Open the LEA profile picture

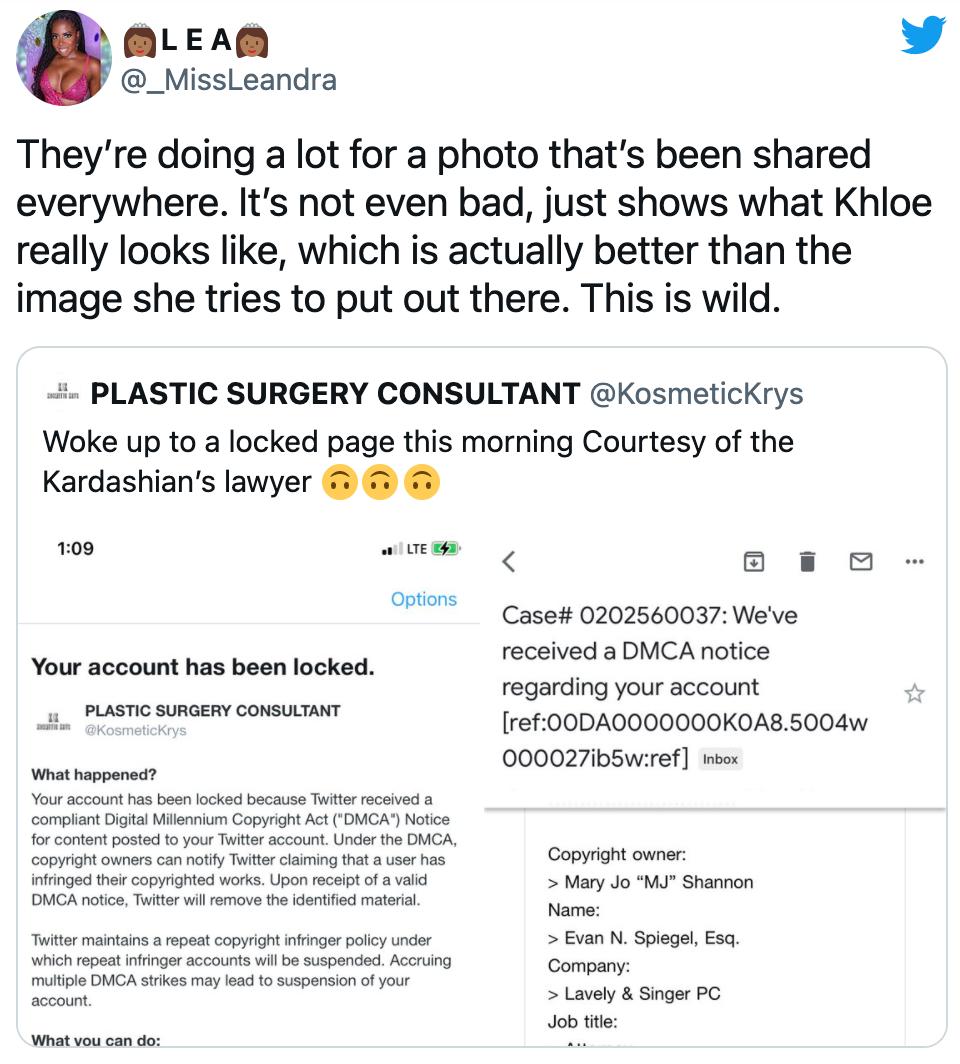pyautogui.click(x=64, y=58)
